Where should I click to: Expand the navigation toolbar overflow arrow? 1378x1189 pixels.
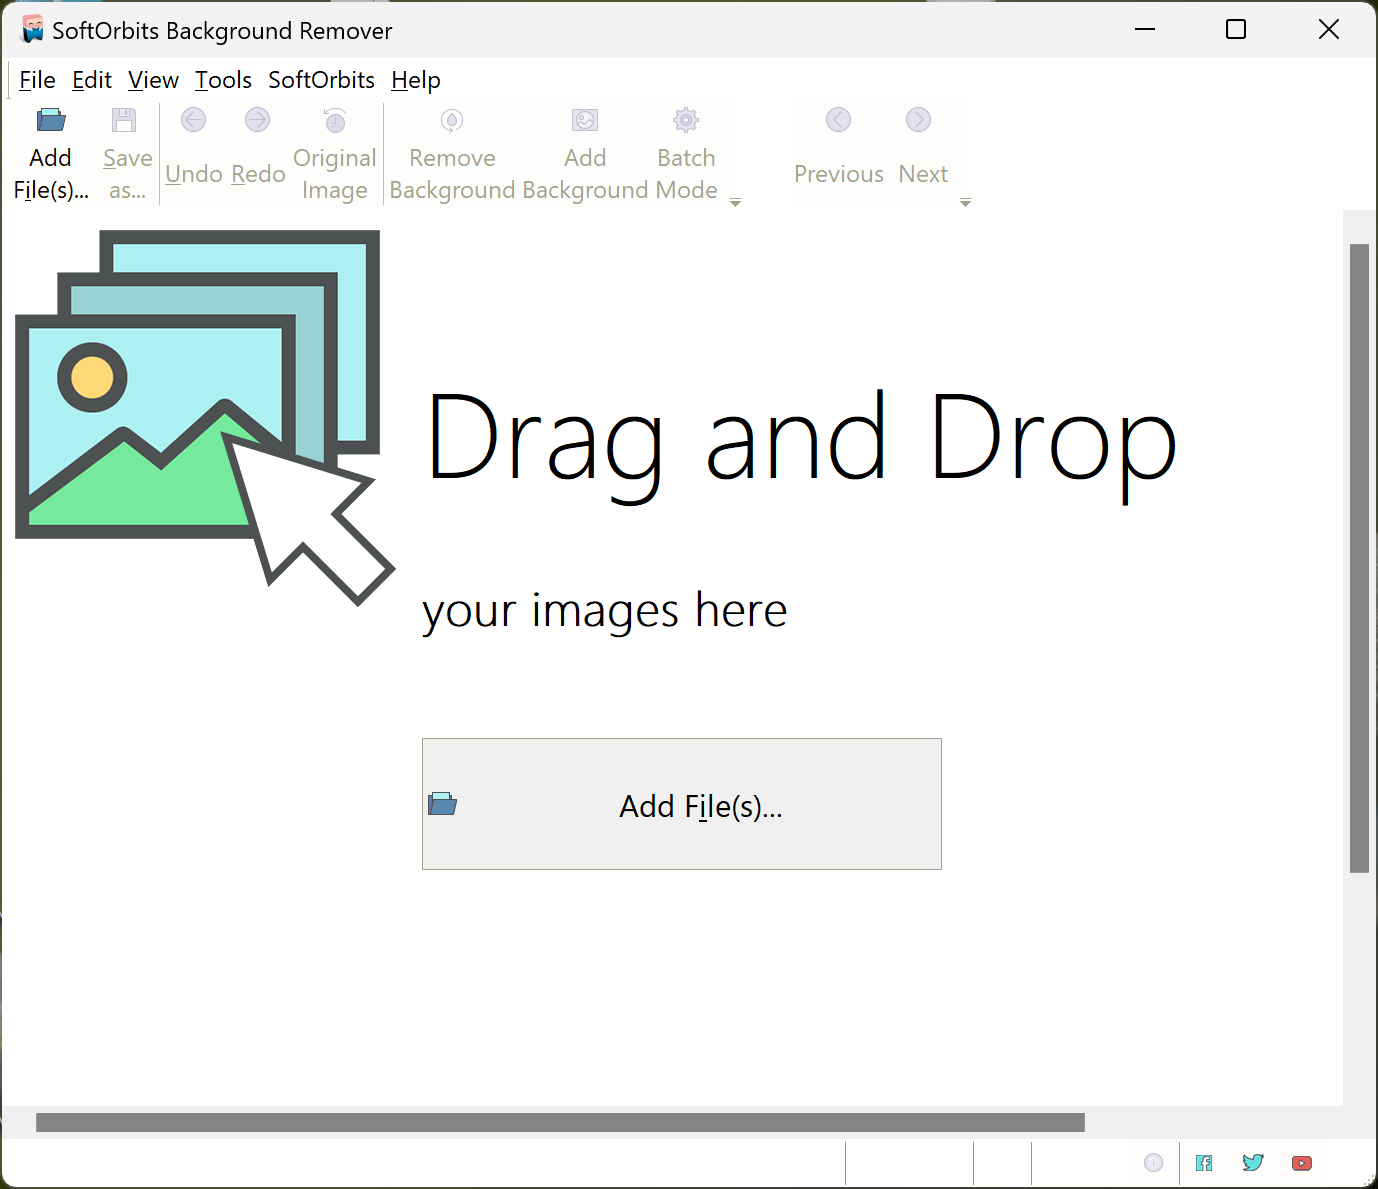pyautogui.click(x=965, y=203)
